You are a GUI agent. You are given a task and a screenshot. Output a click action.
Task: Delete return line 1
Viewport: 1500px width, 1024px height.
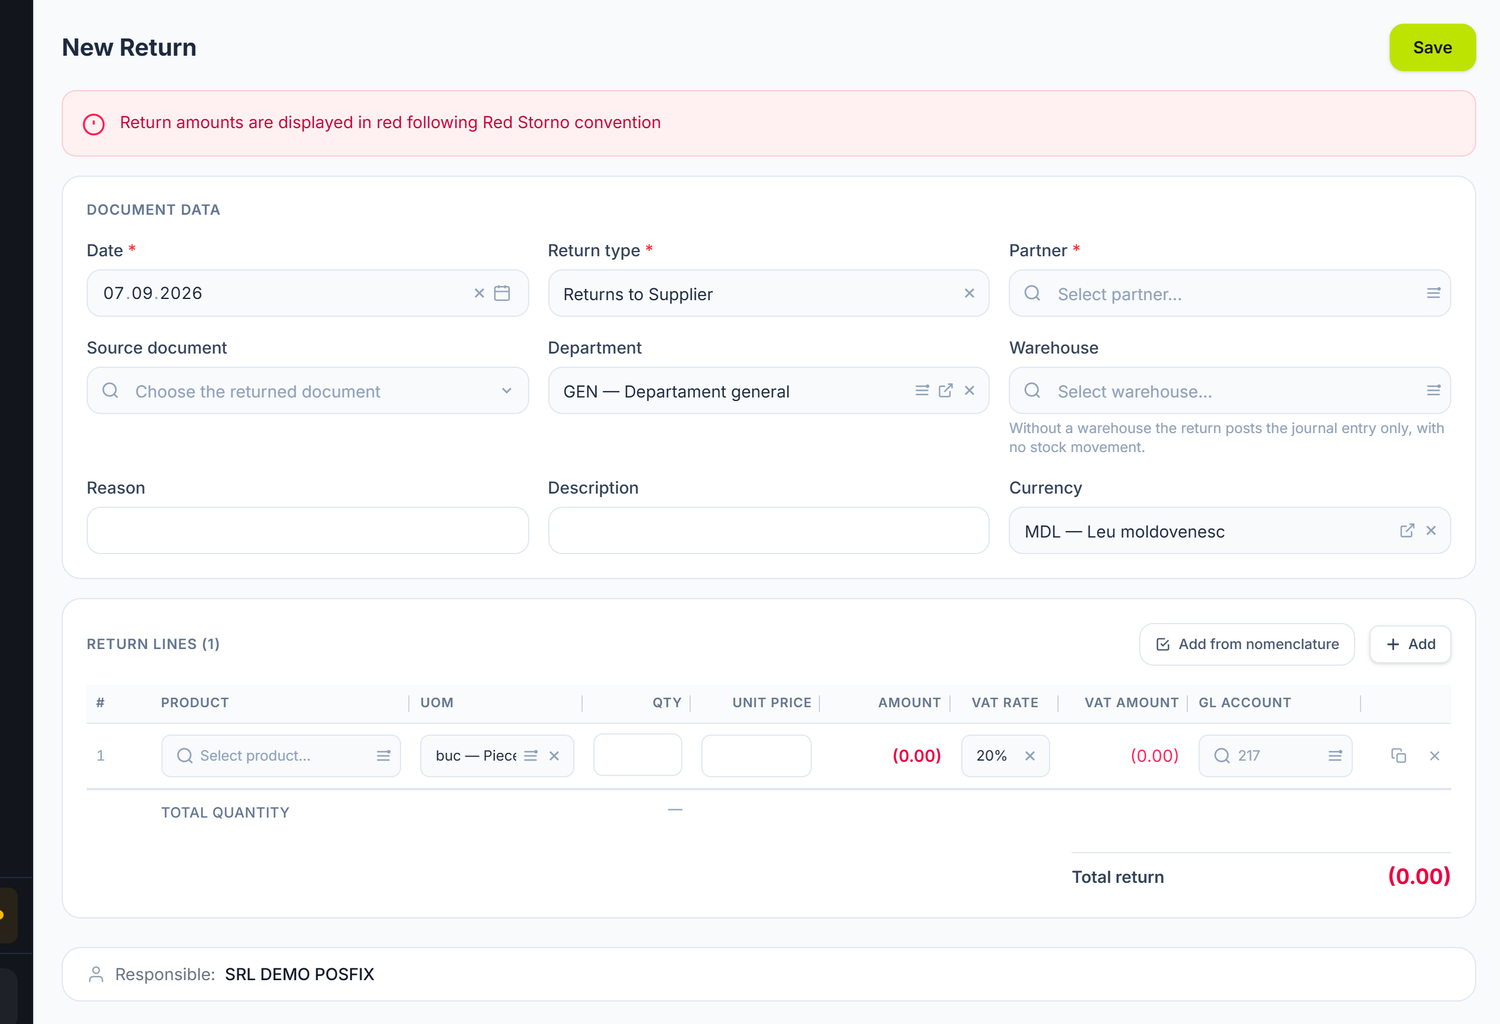(1434, 756)
